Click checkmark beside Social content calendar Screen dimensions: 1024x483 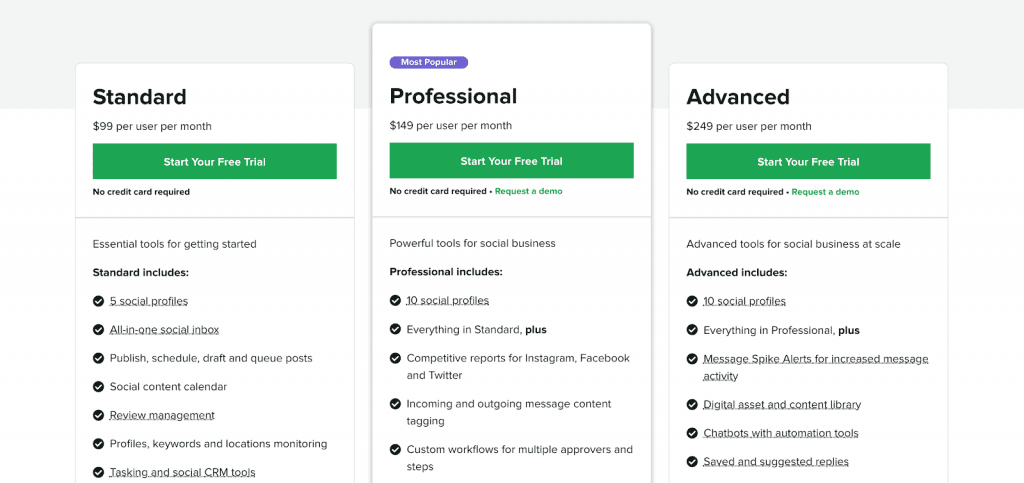coord(98,386)
